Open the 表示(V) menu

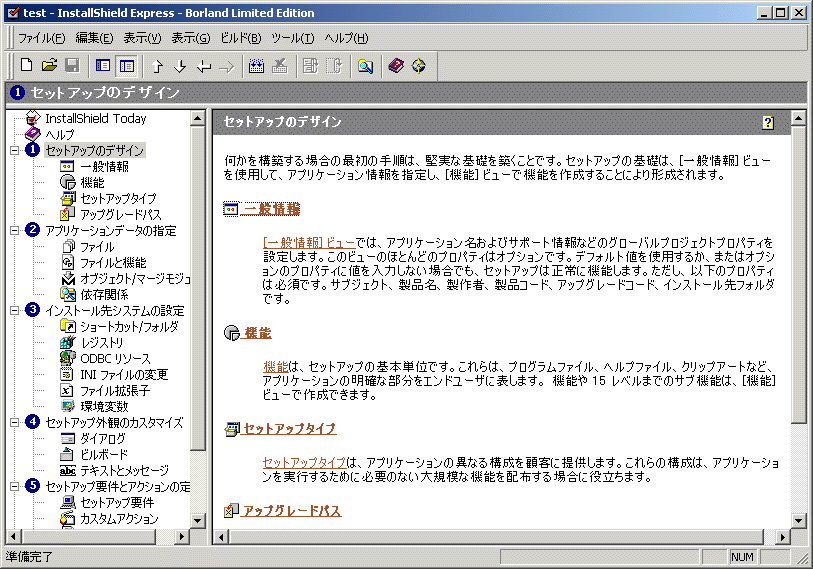coord(142,38)
